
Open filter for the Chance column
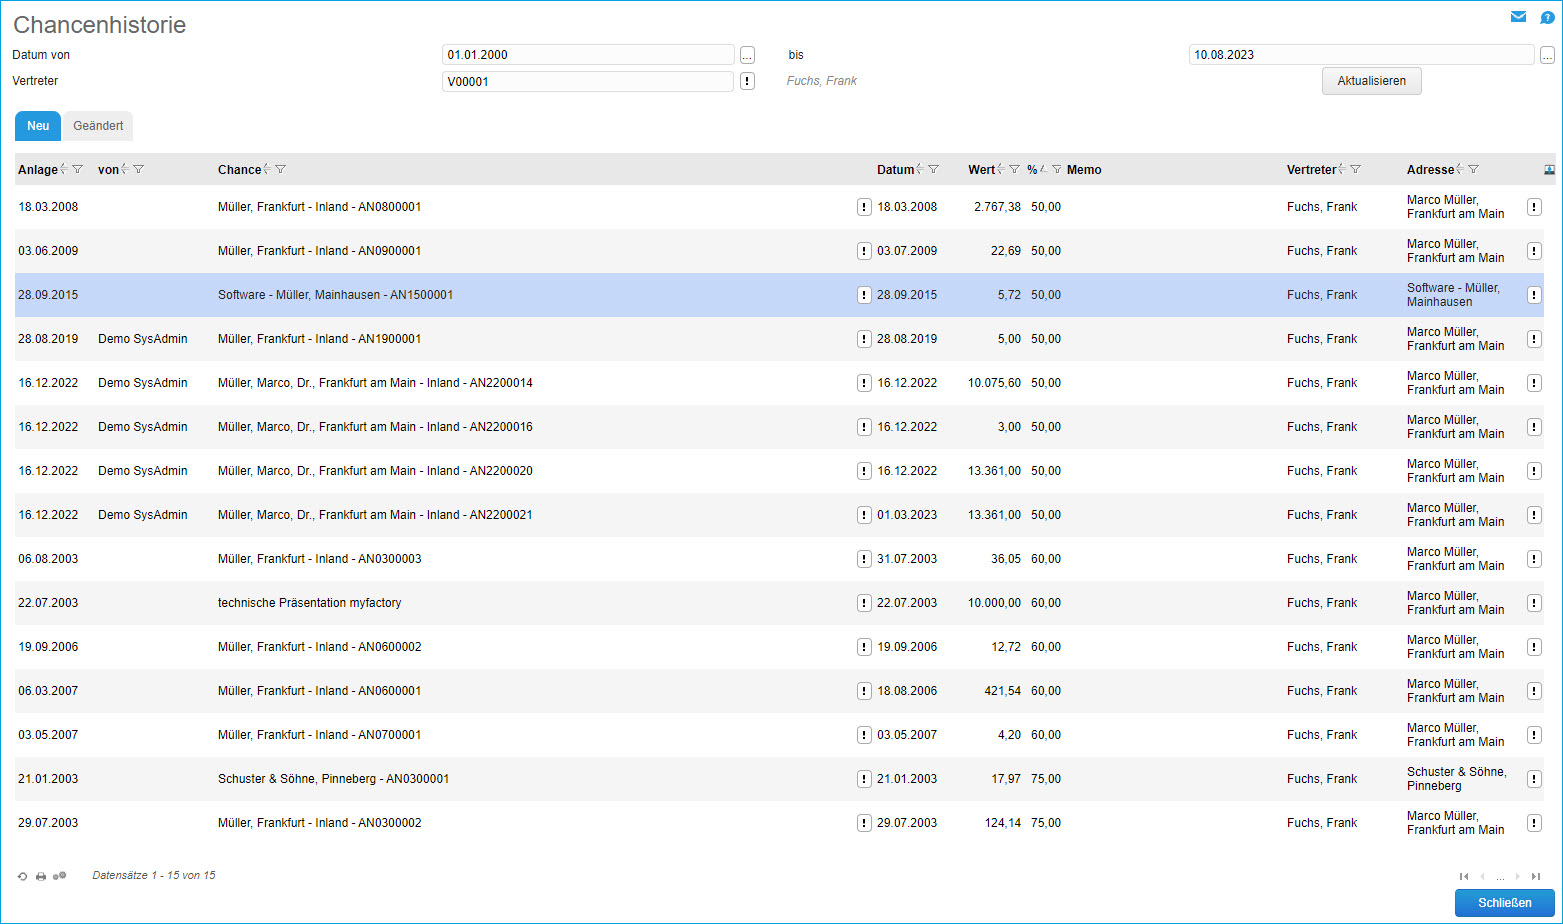pyautogui.click(x=281, y=170)
